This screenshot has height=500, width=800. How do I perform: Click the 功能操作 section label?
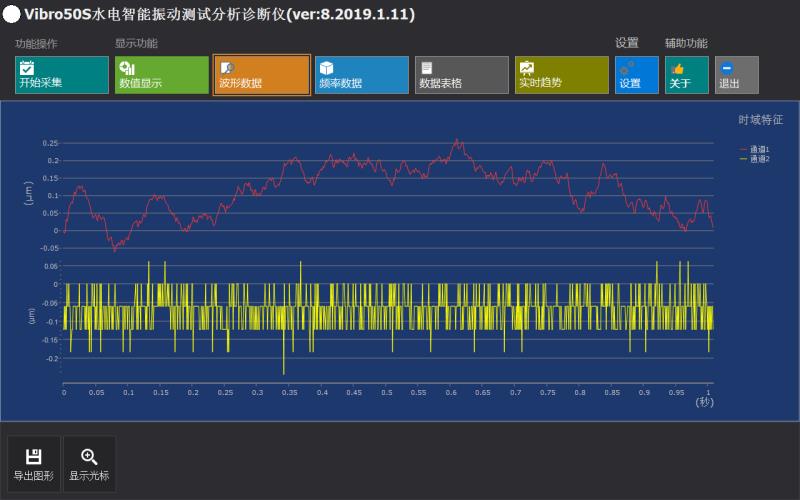click(x=36, y=44)
